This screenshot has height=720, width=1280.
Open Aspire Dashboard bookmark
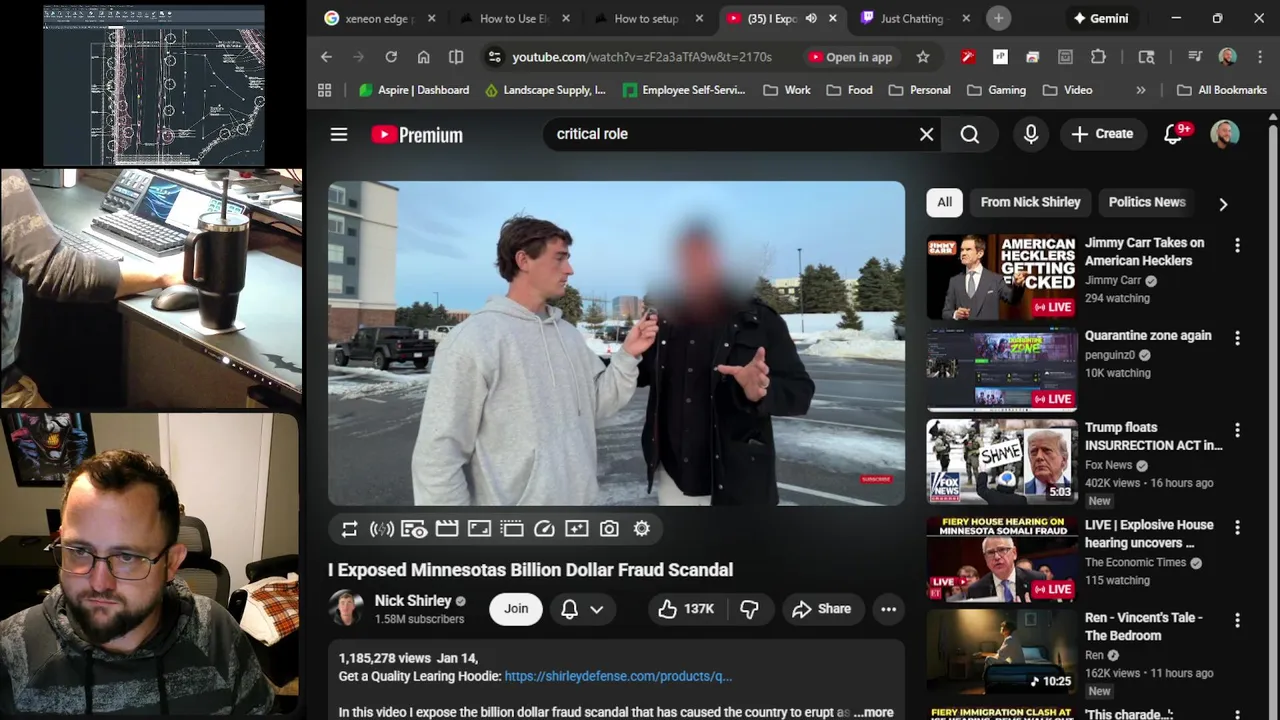coord(414,90)
